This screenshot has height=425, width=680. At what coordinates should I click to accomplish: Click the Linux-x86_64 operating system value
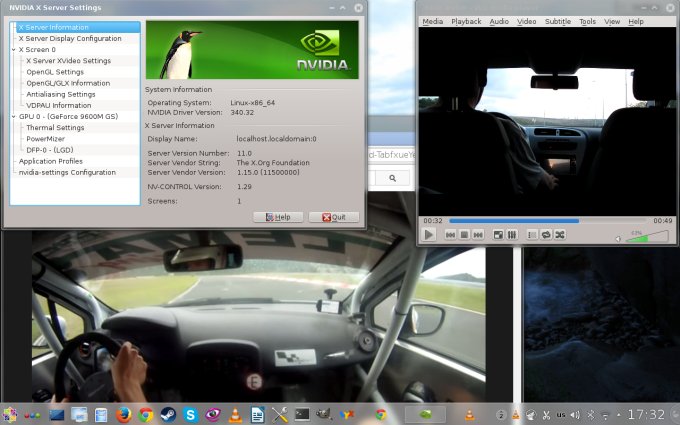(x=252, y=103)
